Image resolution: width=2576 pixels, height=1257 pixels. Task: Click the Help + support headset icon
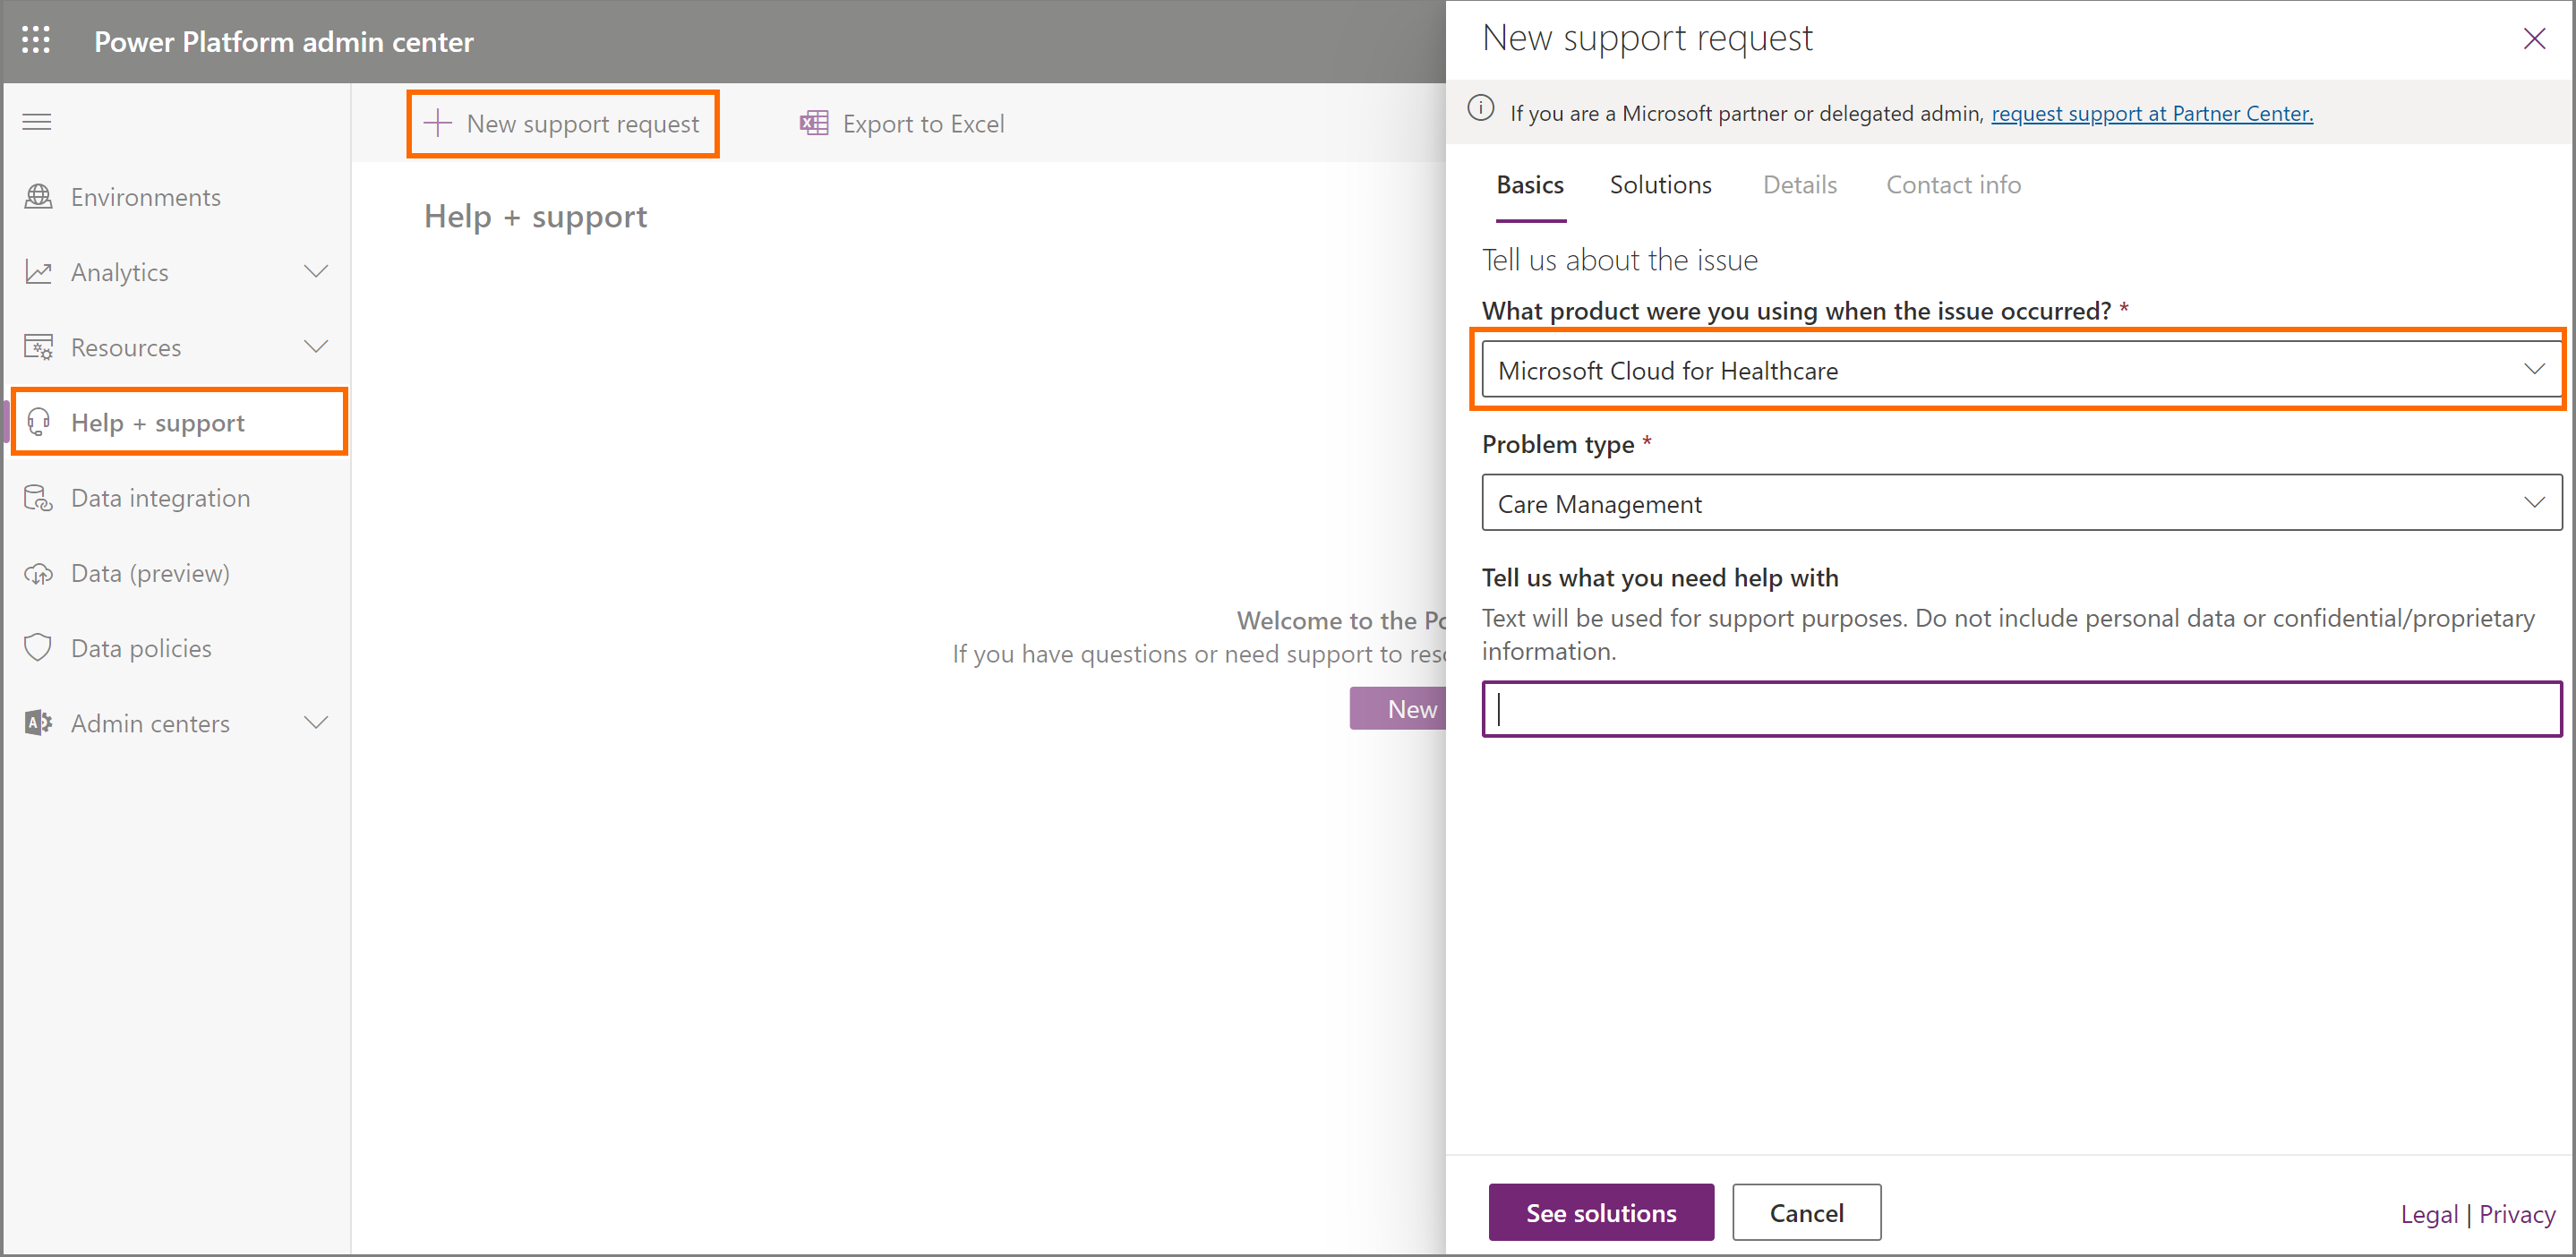click(38, 423)
